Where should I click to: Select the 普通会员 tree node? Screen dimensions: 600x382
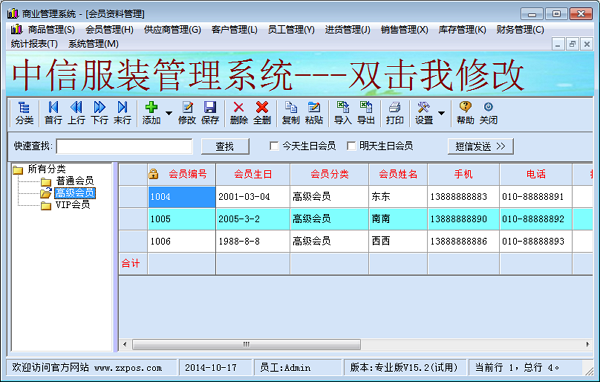click(x=75, y=181)
